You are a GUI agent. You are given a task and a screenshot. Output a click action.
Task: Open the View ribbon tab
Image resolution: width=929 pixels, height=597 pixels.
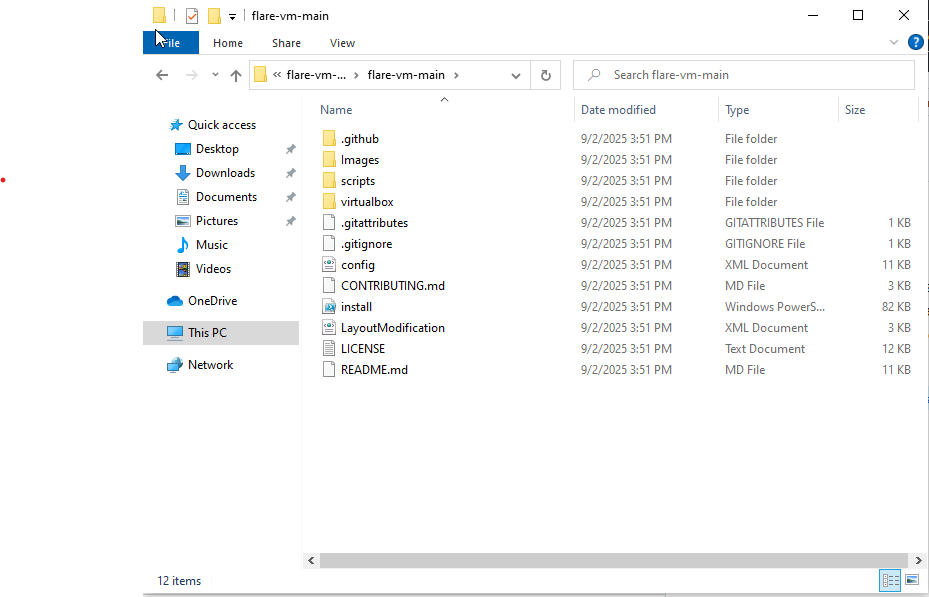pyautogui.click(x=342, y=43)
